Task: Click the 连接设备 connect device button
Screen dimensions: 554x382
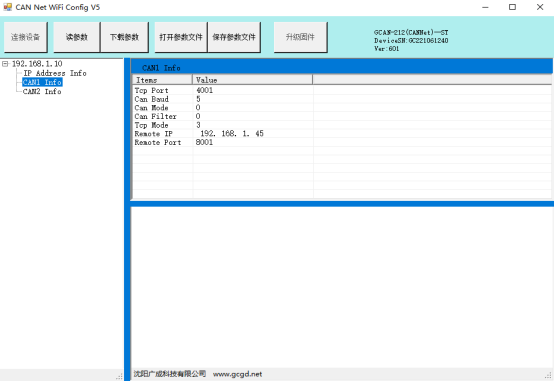Action: coord(25,37)
